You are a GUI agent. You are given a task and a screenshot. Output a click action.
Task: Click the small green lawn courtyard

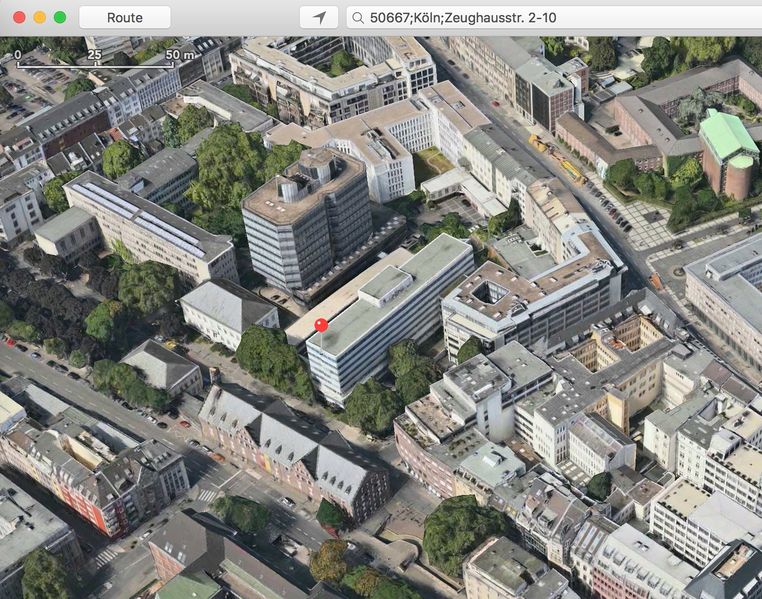[430, 160]
